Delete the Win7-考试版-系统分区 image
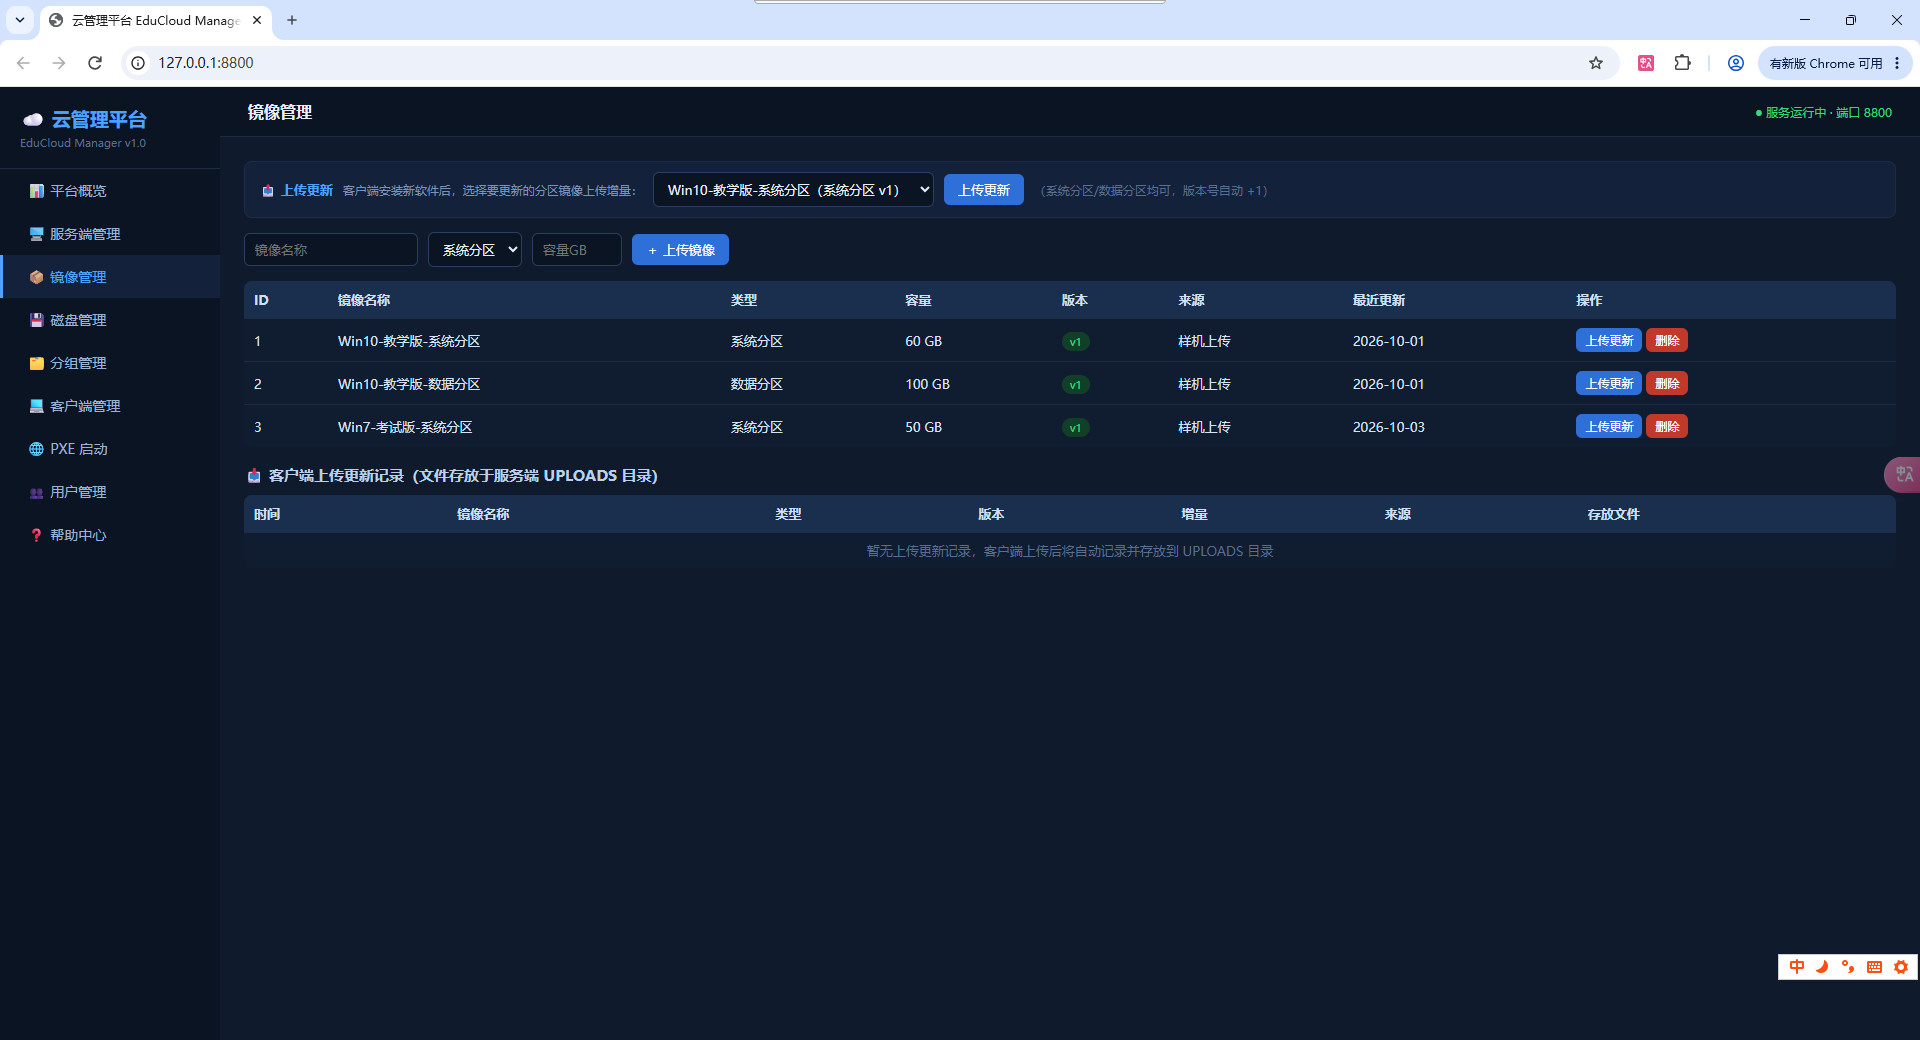The width and height of the screenshot is (1920, 1040). (x=1667, y=427)
